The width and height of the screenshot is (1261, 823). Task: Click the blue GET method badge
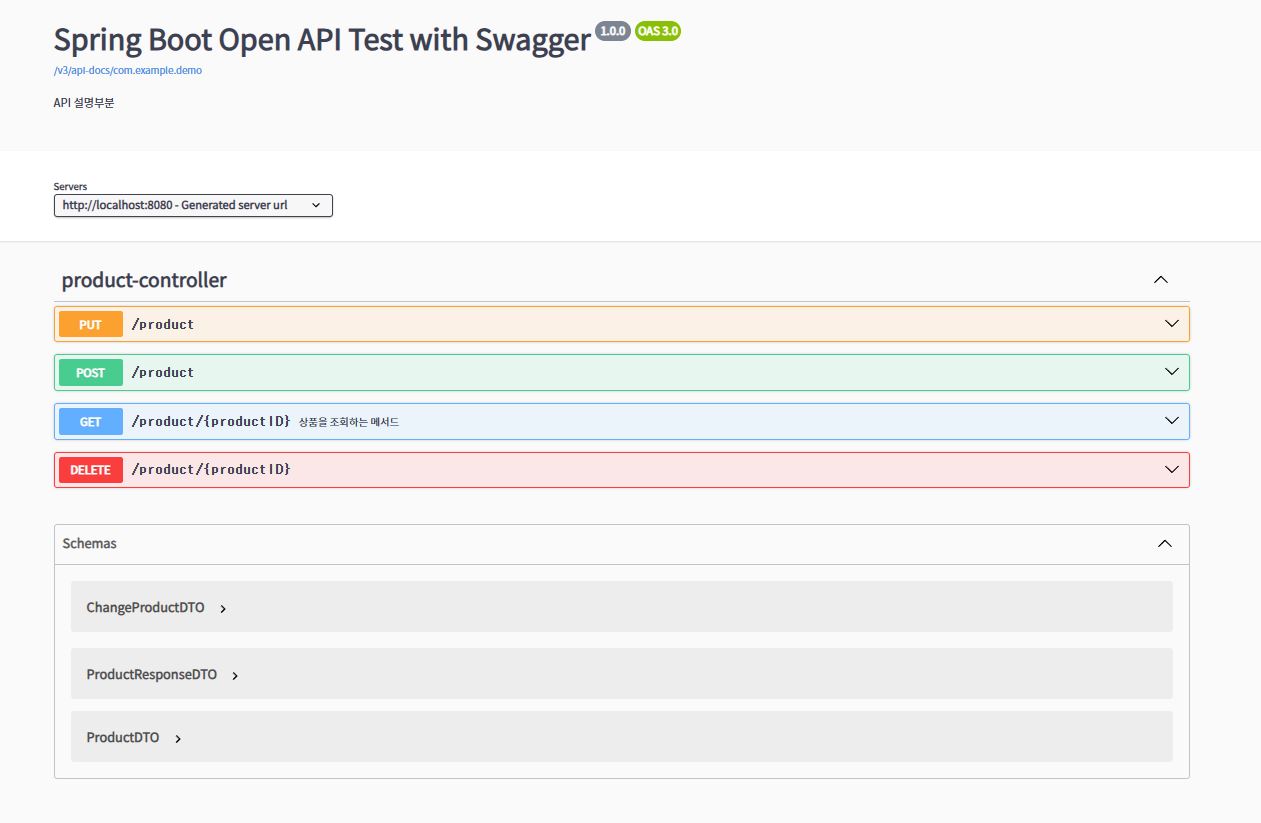coord(91,421)
